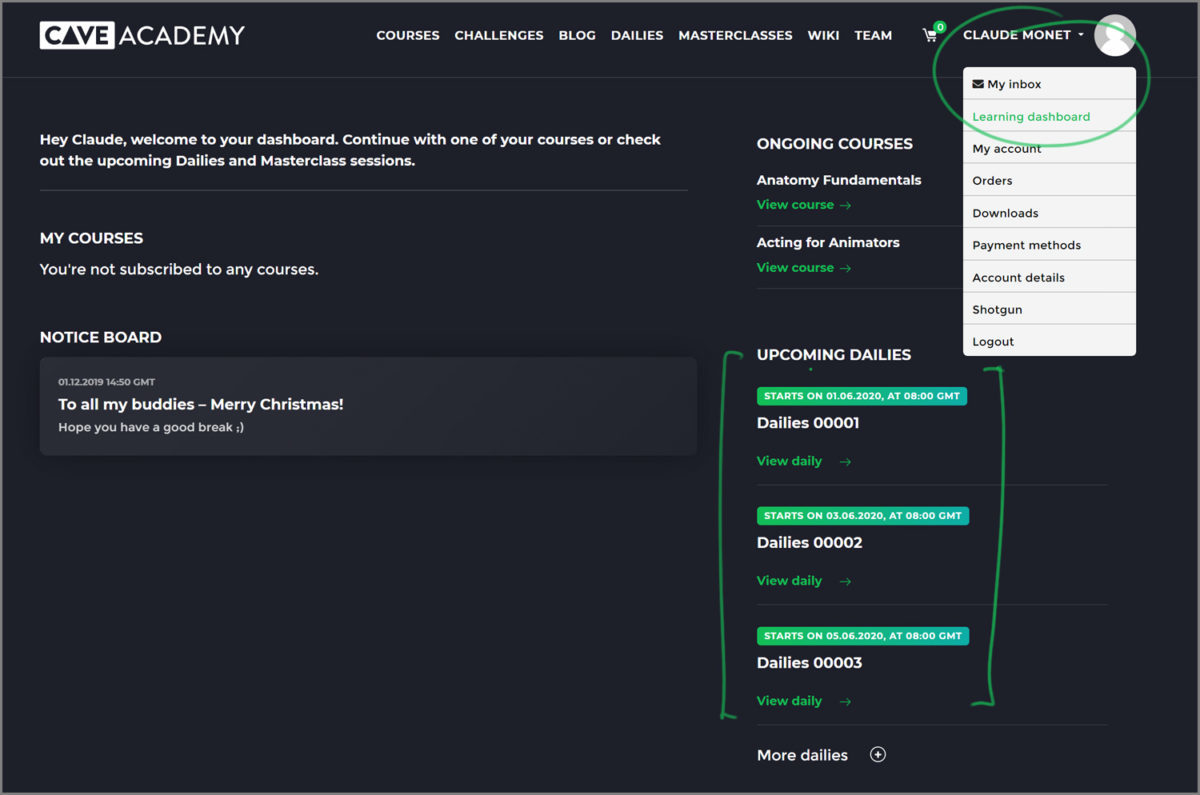Image resolution: width=1200 pixels, height=795 pixels.
Task: Go to Downloads in account menu
Action: click(x=1049, y=213)
